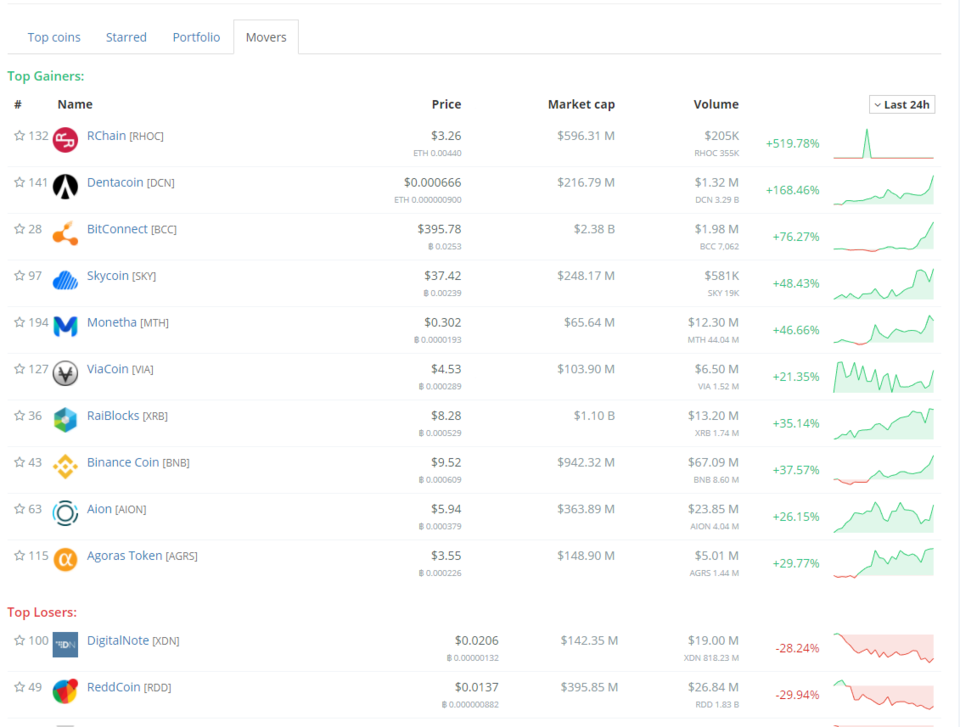Click the Skycoin blue cloud logo
The width and height of the screenshot is (960, 727).
65,280
